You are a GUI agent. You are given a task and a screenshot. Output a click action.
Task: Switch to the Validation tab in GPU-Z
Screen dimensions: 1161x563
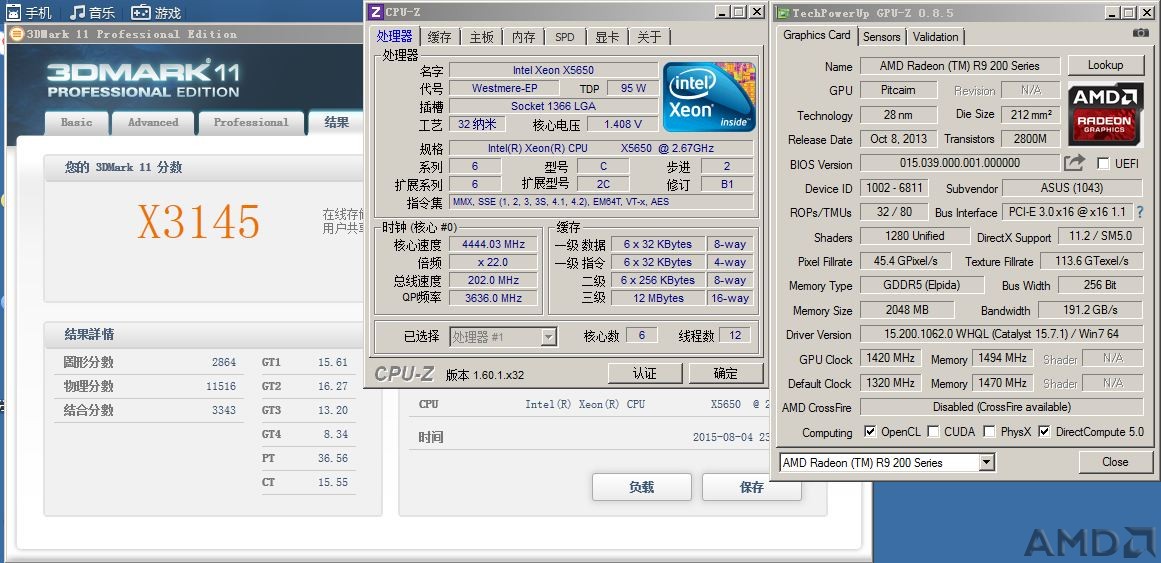935,36
